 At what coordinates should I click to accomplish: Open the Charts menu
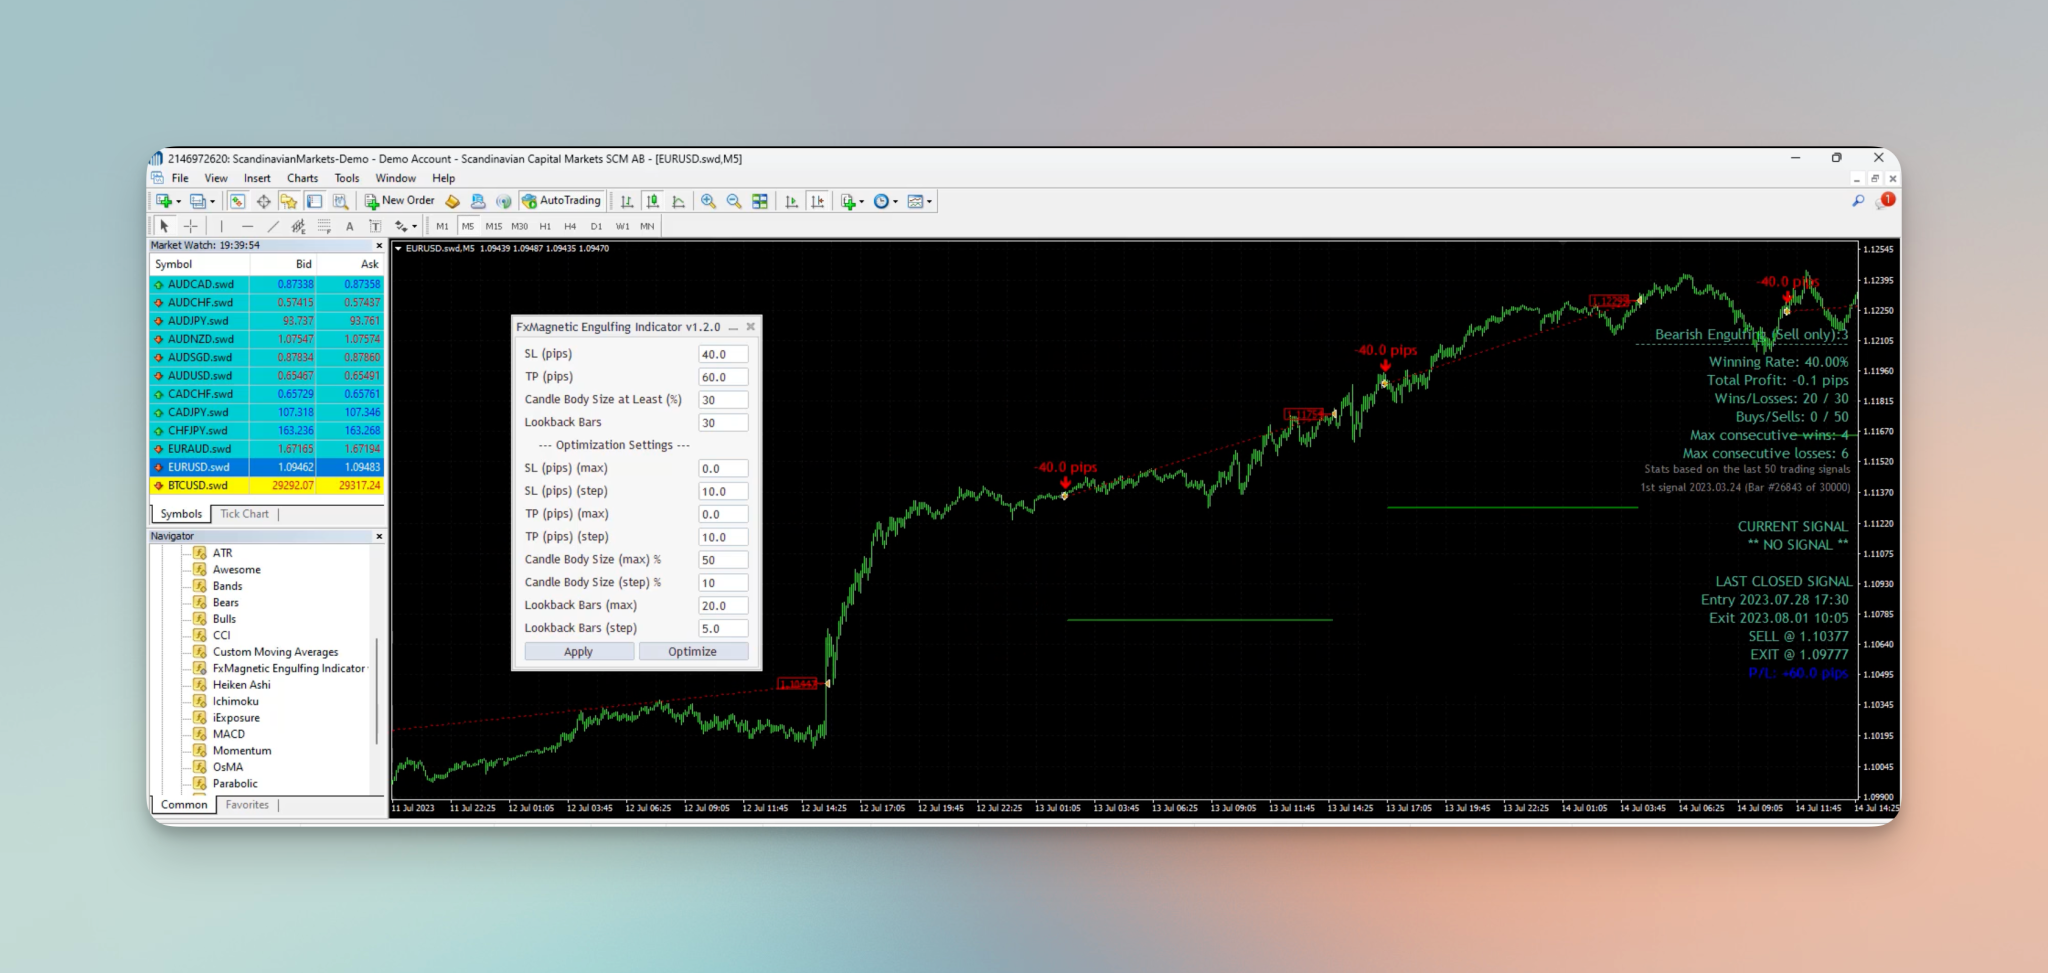(x=302, y=178)
